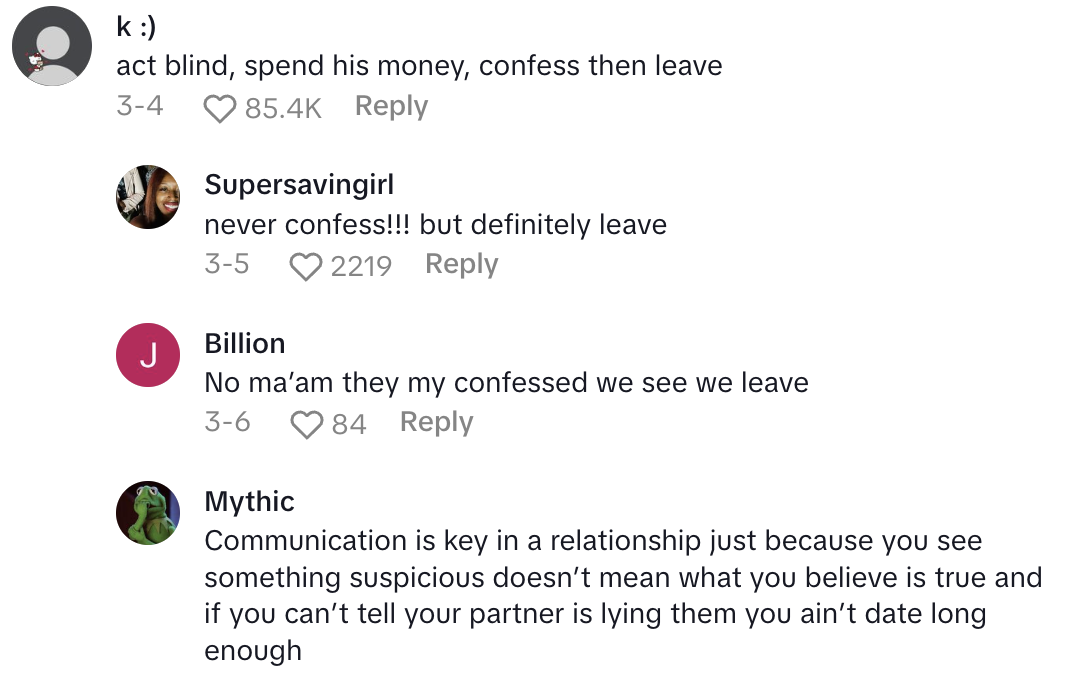Like Billion's comment with the heart icon
This screenshot has width=1066, height=676.
click(x=306, y=424)
